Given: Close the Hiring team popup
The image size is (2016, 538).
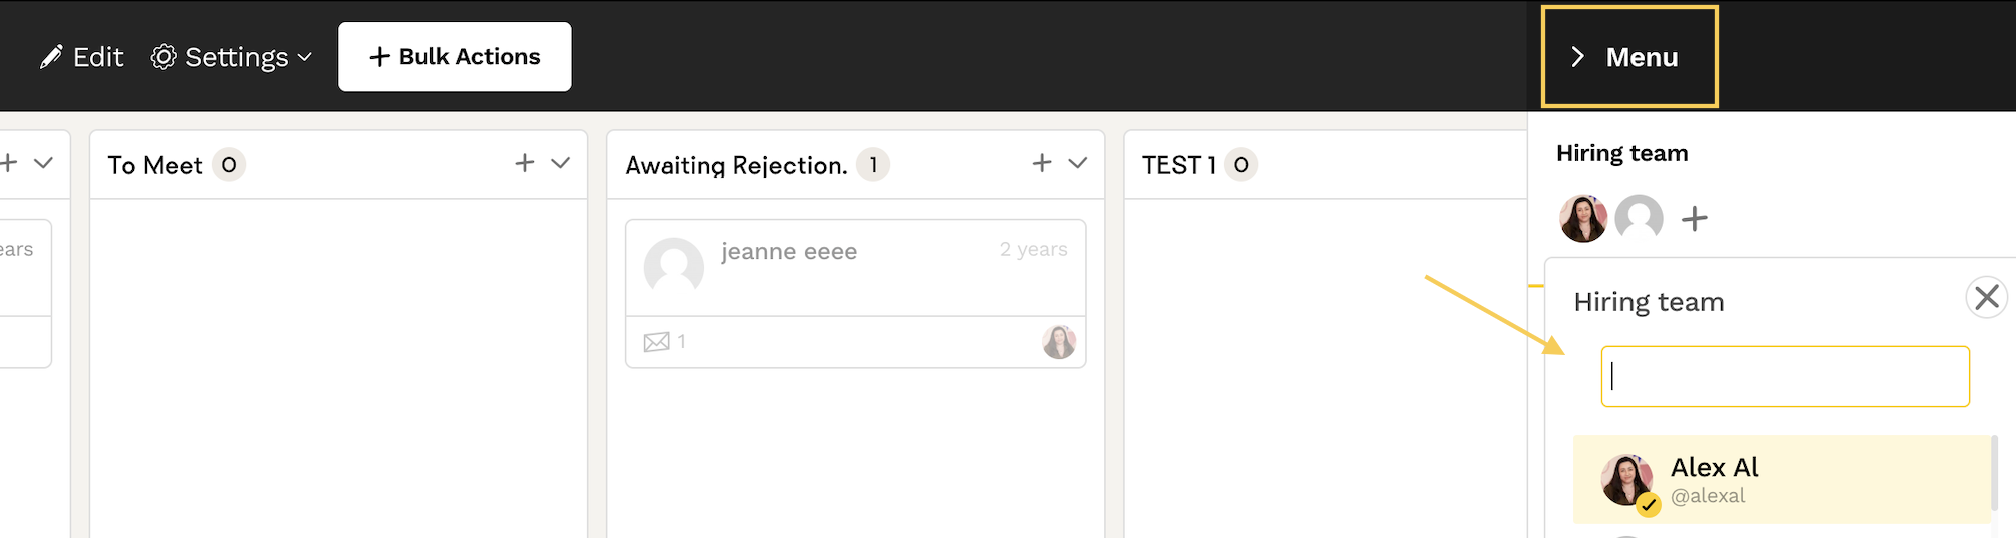Looking at the screenshot, I should pos(1987,297).
